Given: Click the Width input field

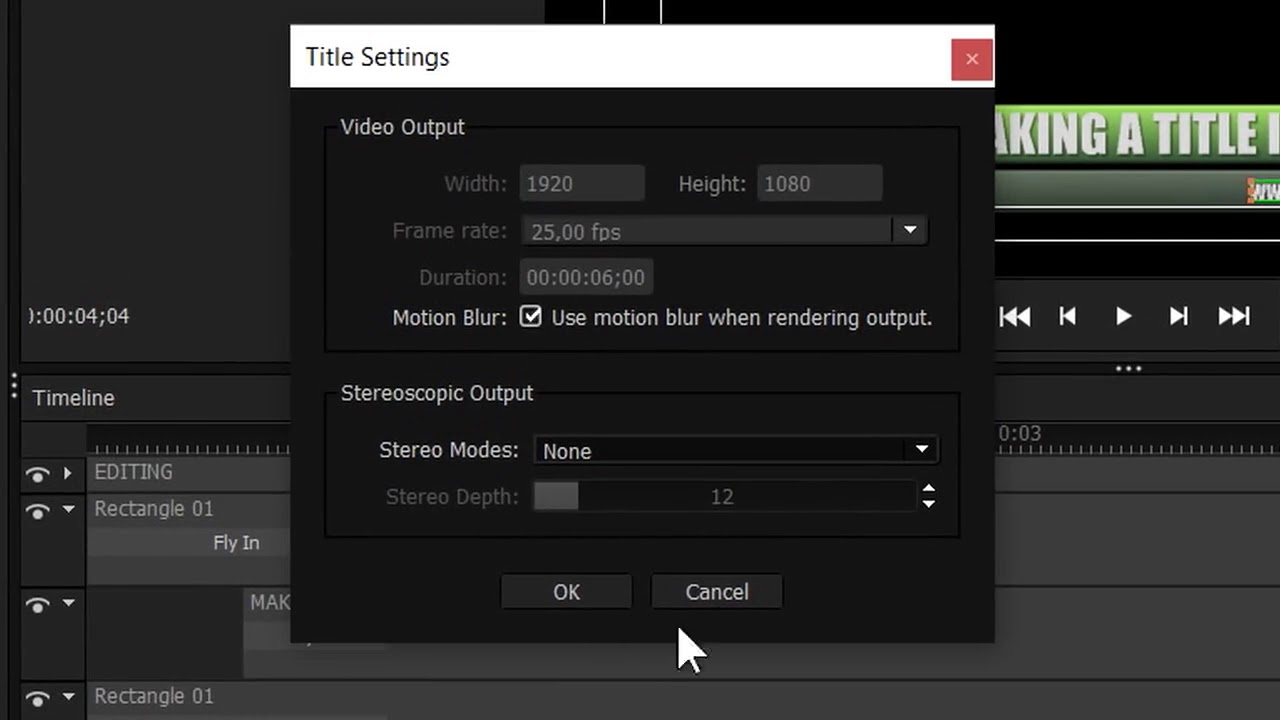Looking at the screenshot, I should point(582,184).
